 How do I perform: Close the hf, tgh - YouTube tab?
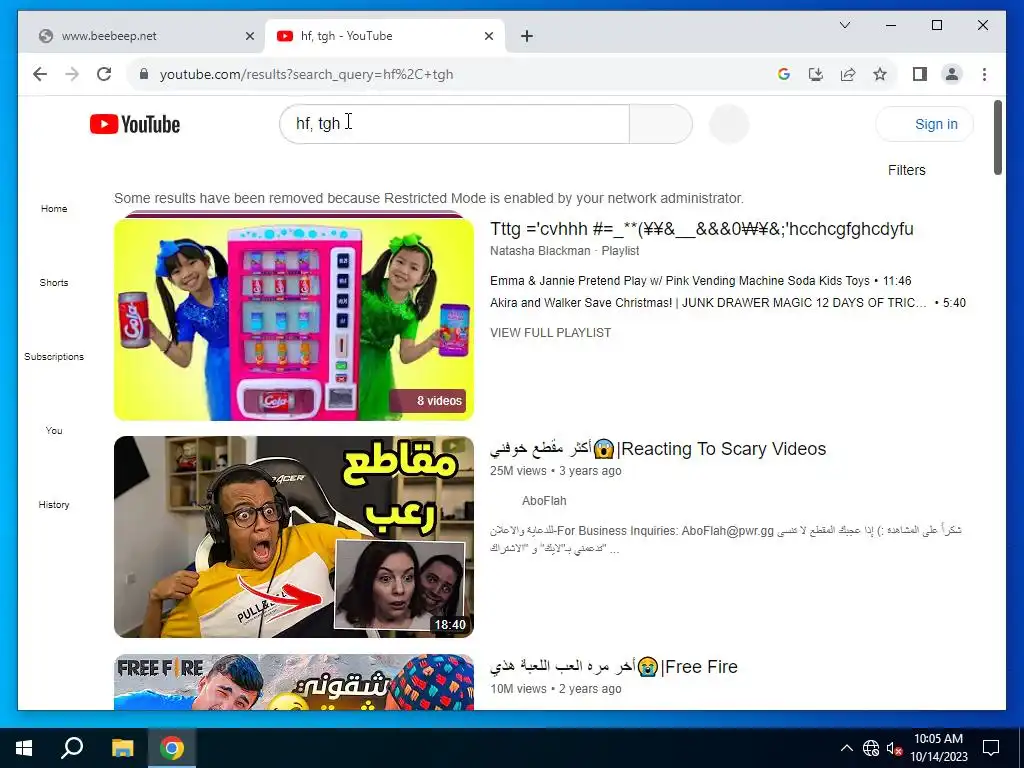pyautogui.click(x=488, y=36)
